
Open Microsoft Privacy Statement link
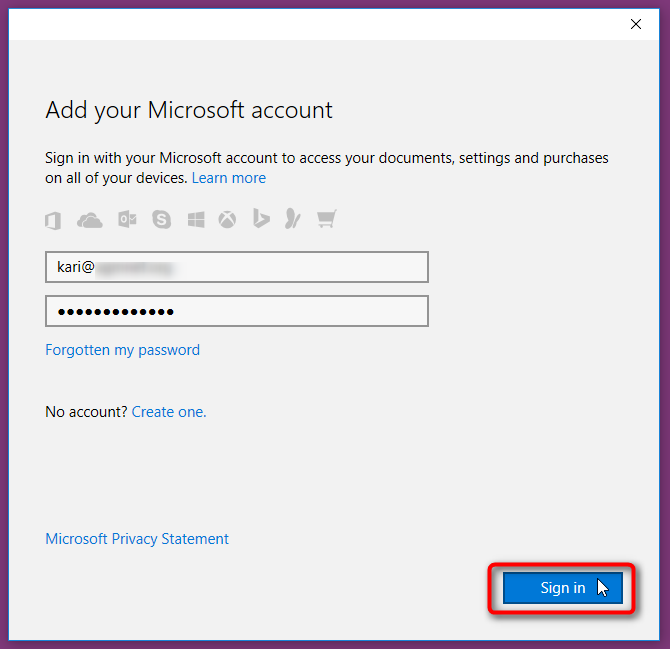(x=137, y=539)
